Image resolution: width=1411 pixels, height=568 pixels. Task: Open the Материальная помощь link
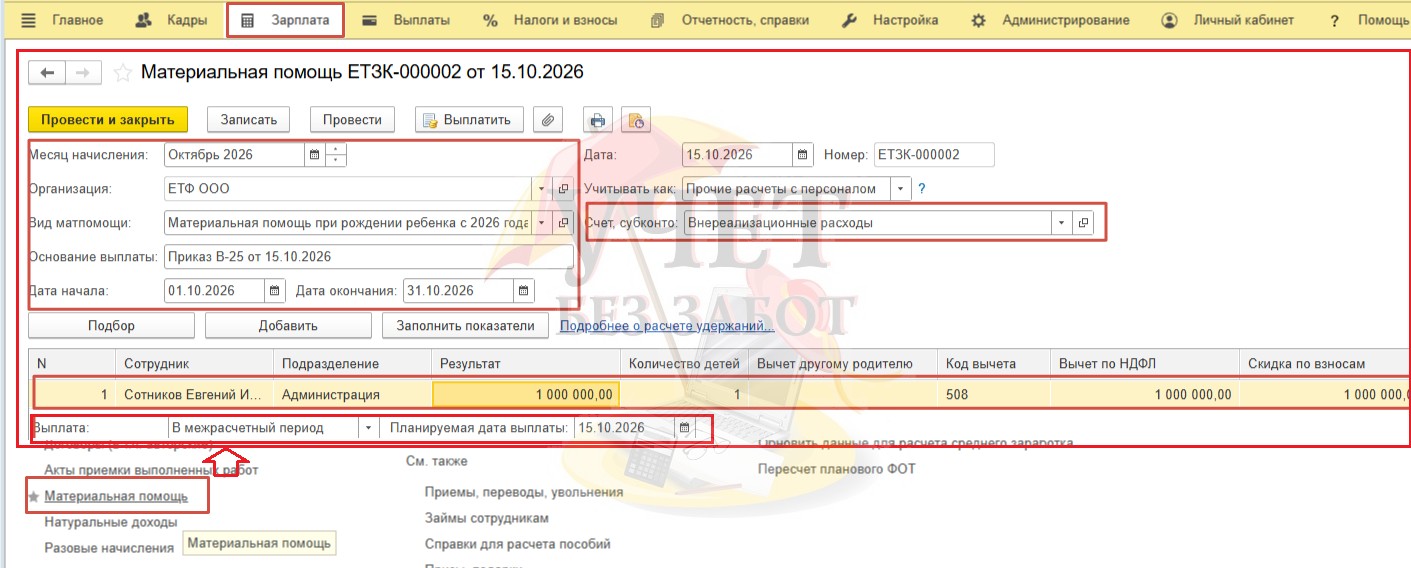pyautogui.click(x=117, y=496)
